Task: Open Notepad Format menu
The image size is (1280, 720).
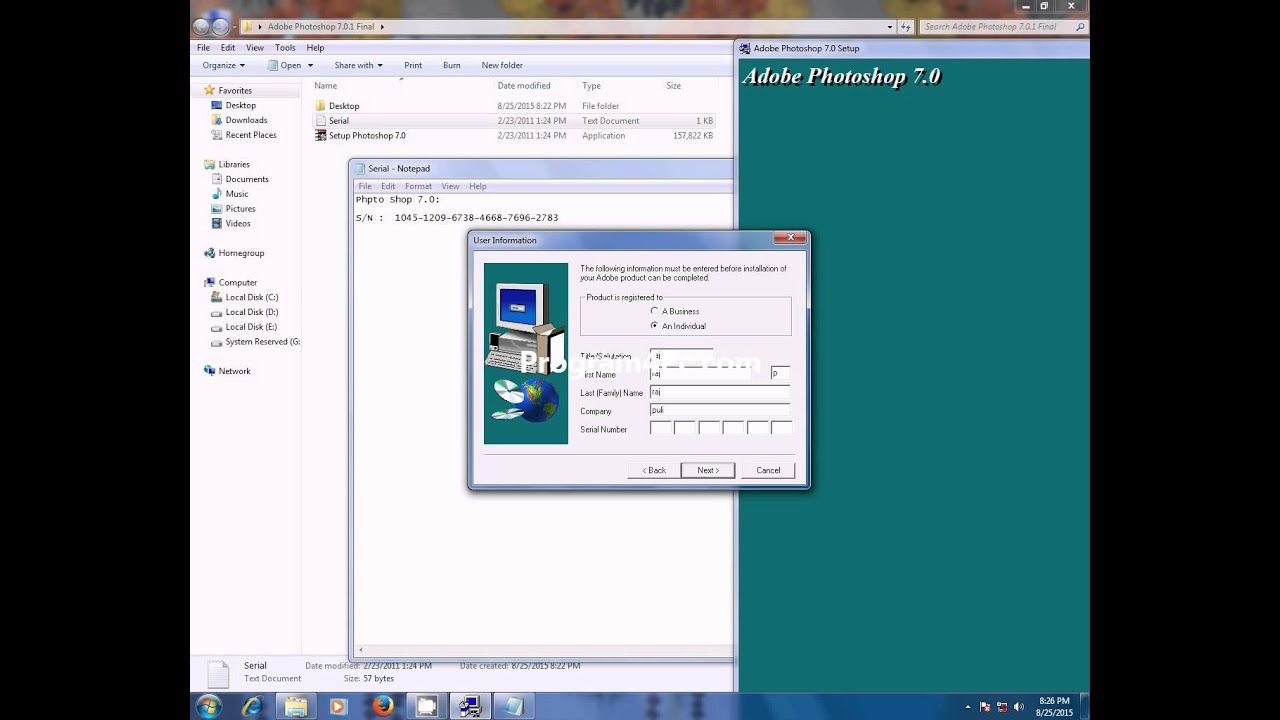Action: [418, 186]
